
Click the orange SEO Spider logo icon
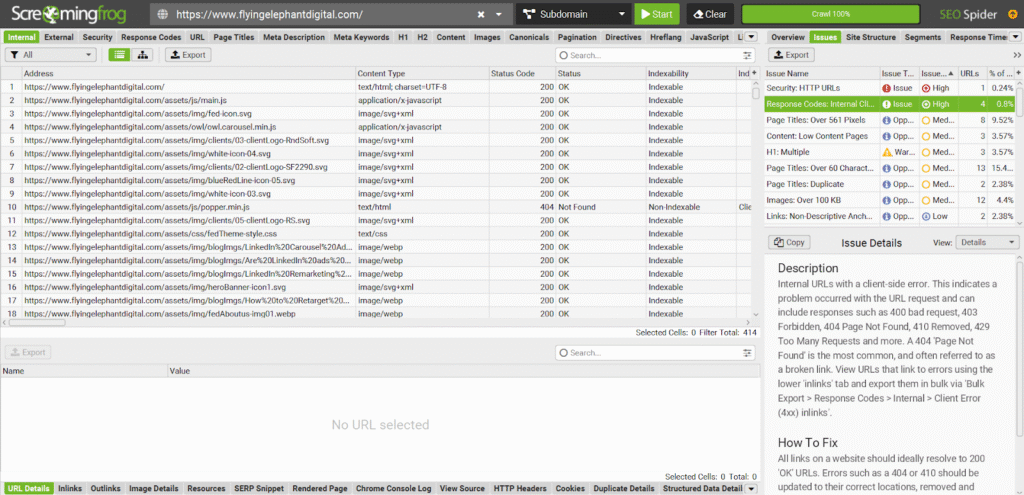[x=1011, y=15]
